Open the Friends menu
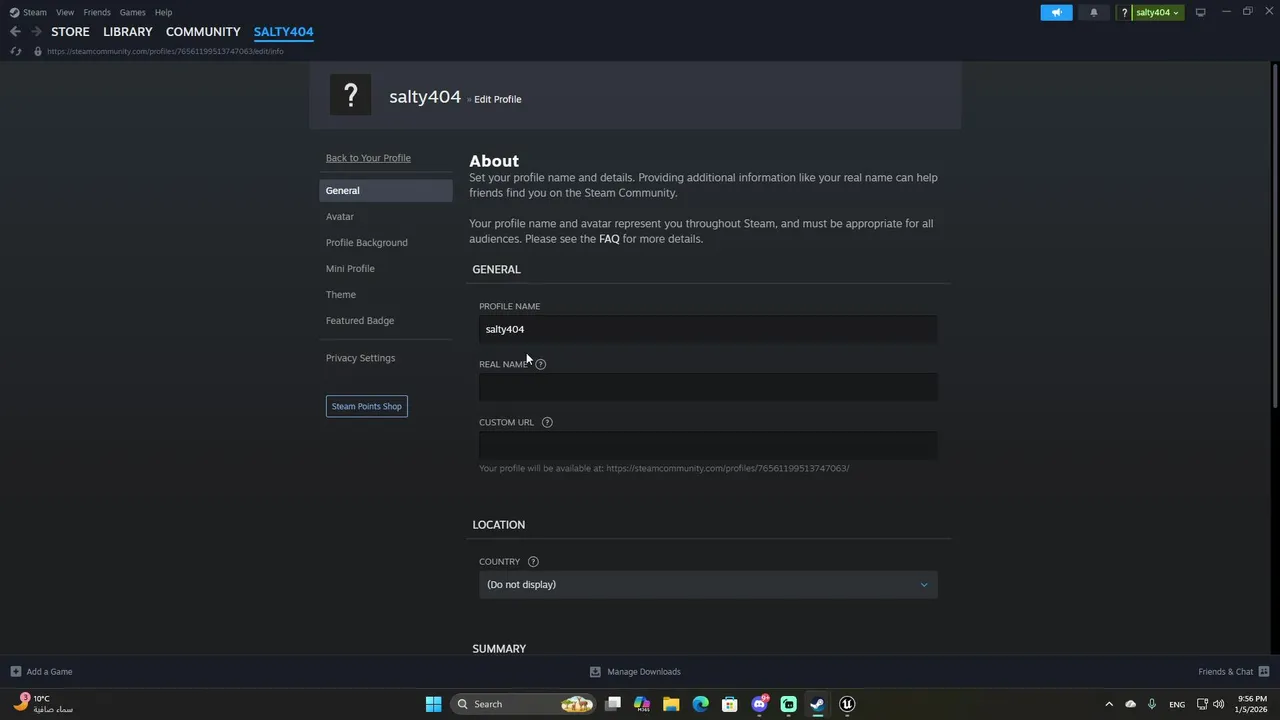 (x=97, y=12)
